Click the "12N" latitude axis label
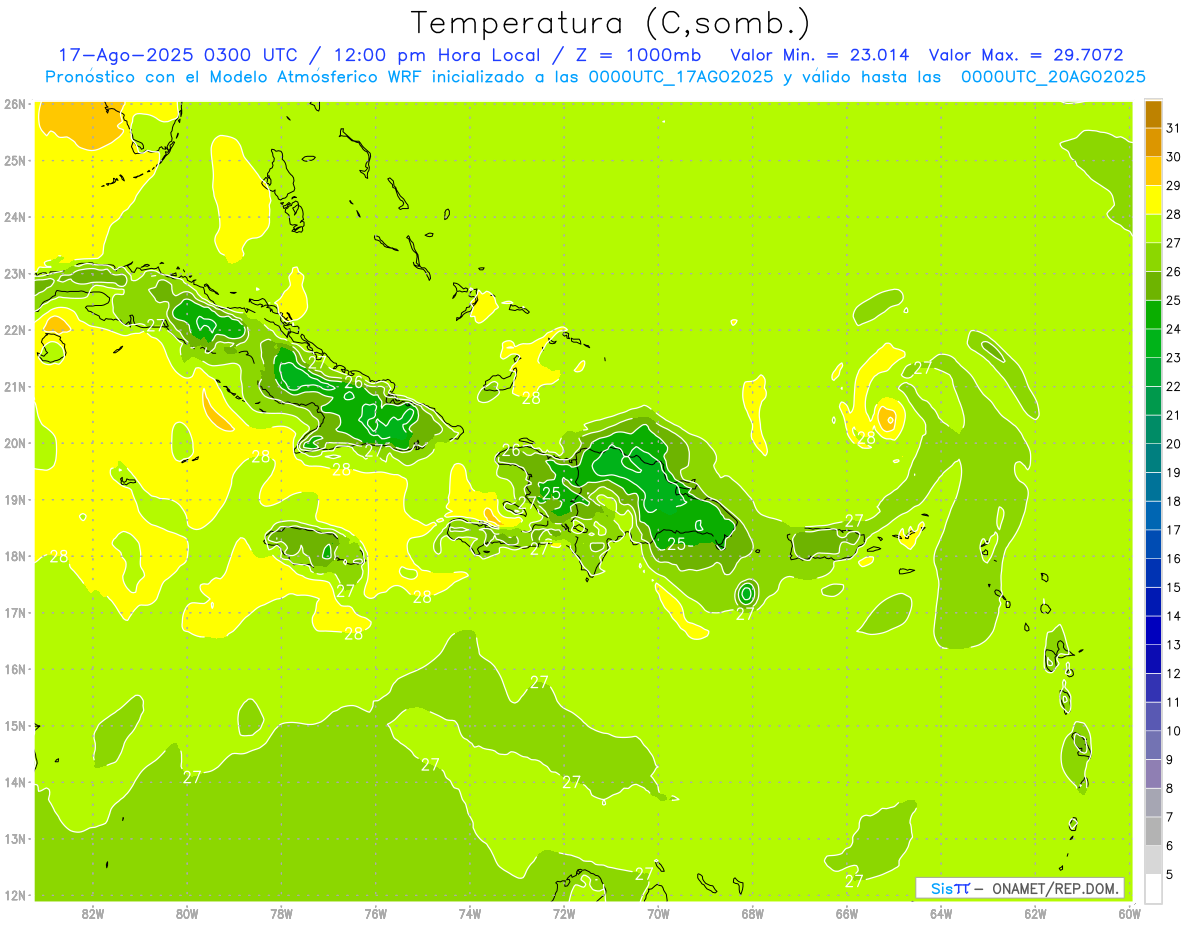The image size is (1200, 927). (x=15, y=895)
